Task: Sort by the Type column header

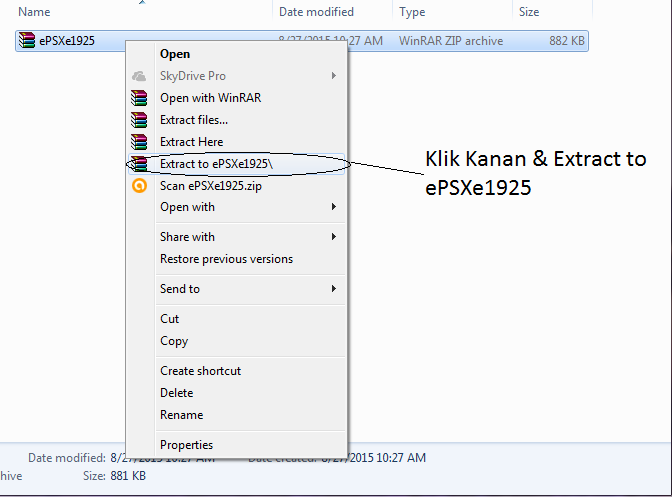Action: [412, 12]
